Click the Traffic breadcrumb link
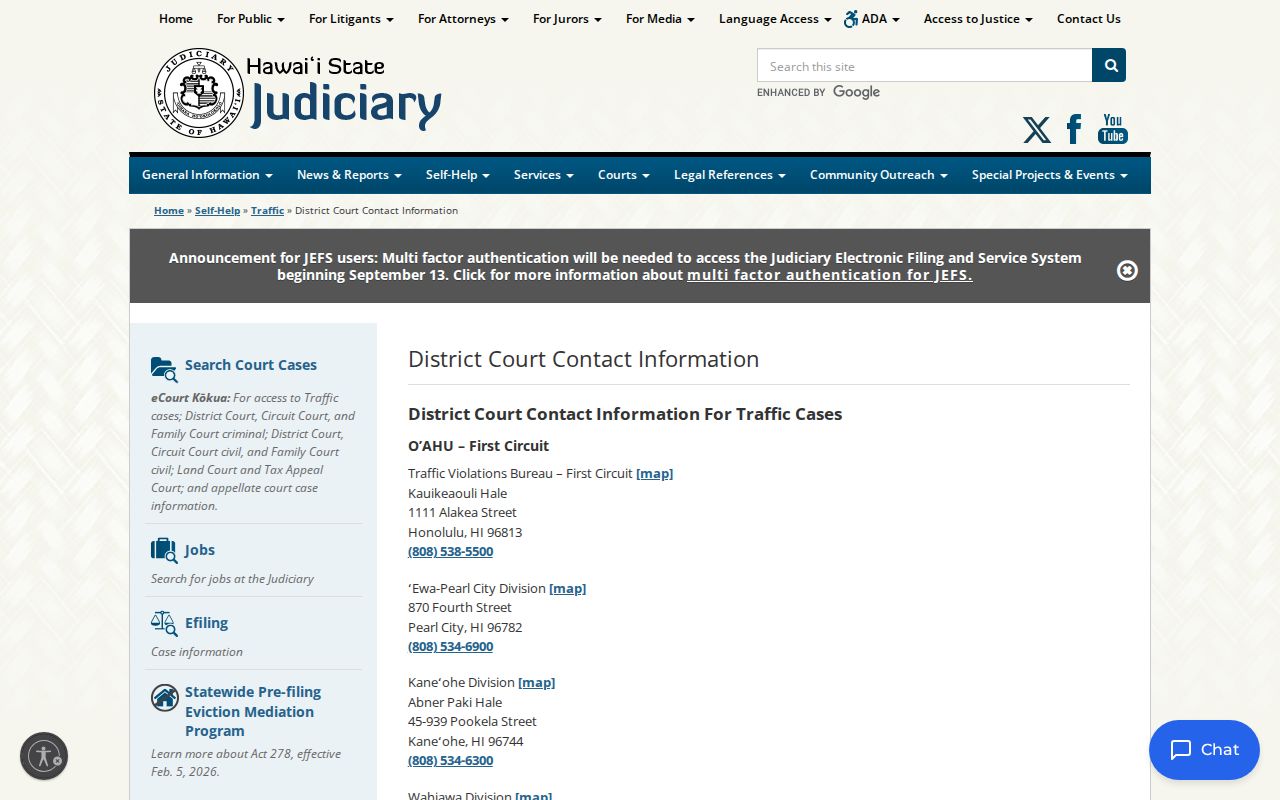The height and width of the screenshot is (800, 1280). 268,211
